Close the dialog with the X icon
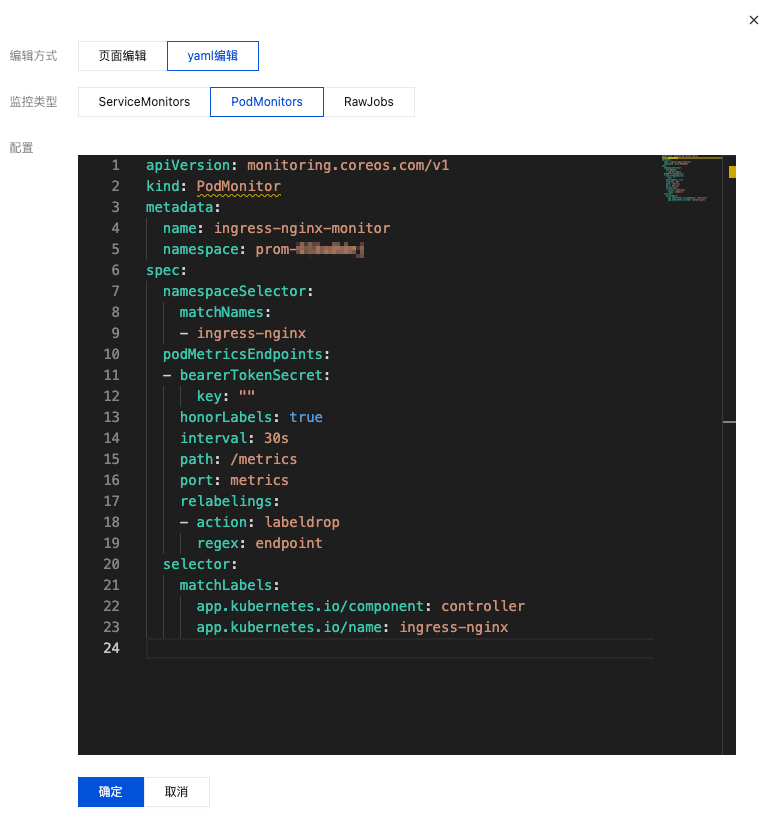The height and width of the screenshot is (822, 774). [x=754, y=20]
